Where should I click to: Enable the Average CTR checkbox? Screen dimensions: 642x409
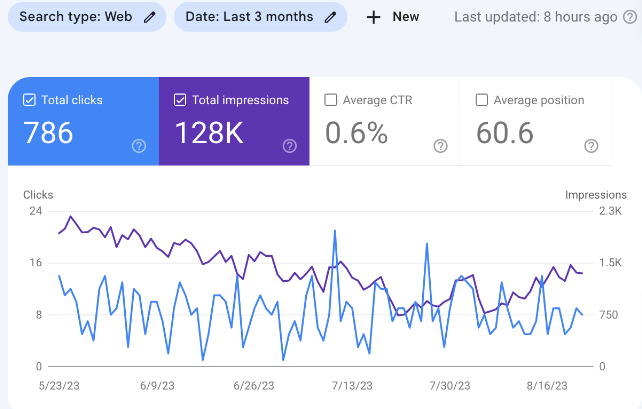point(331,100)
